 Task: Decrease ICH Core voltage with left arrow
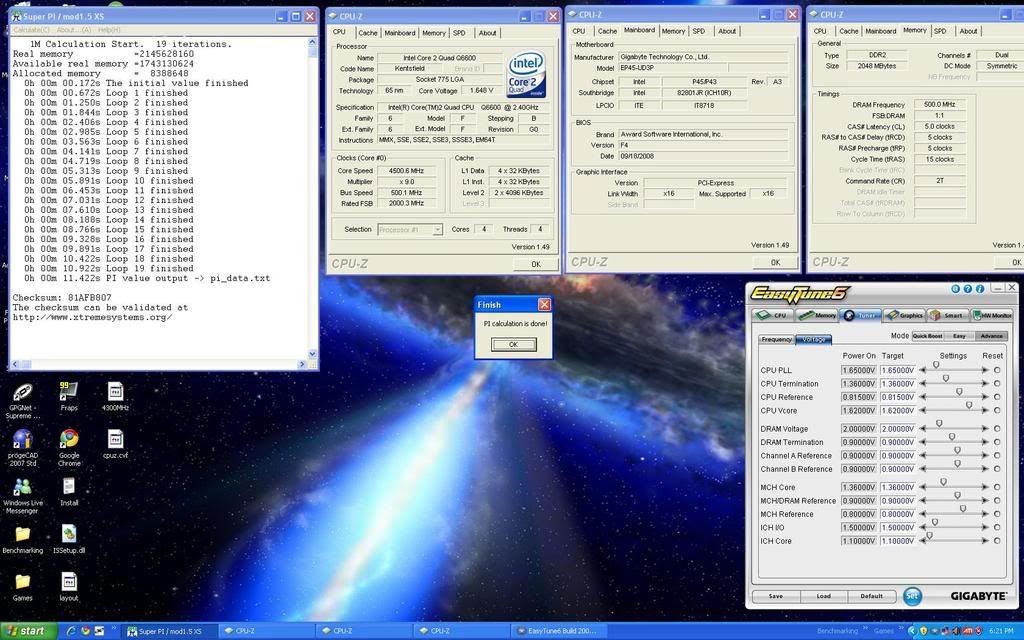923,541
